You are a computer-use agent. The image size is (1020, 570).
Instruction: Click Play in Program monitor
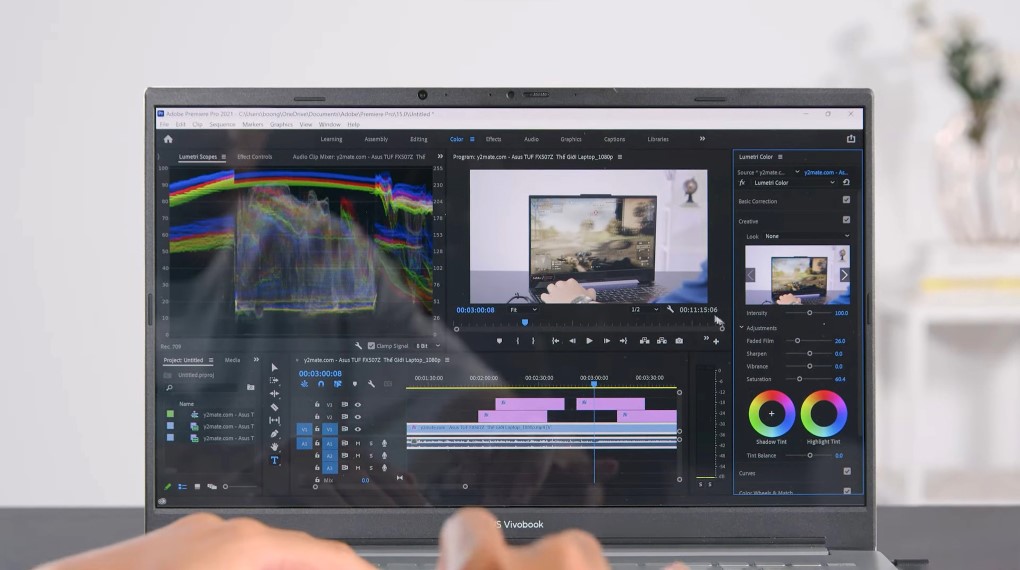(x=589, y=340)
